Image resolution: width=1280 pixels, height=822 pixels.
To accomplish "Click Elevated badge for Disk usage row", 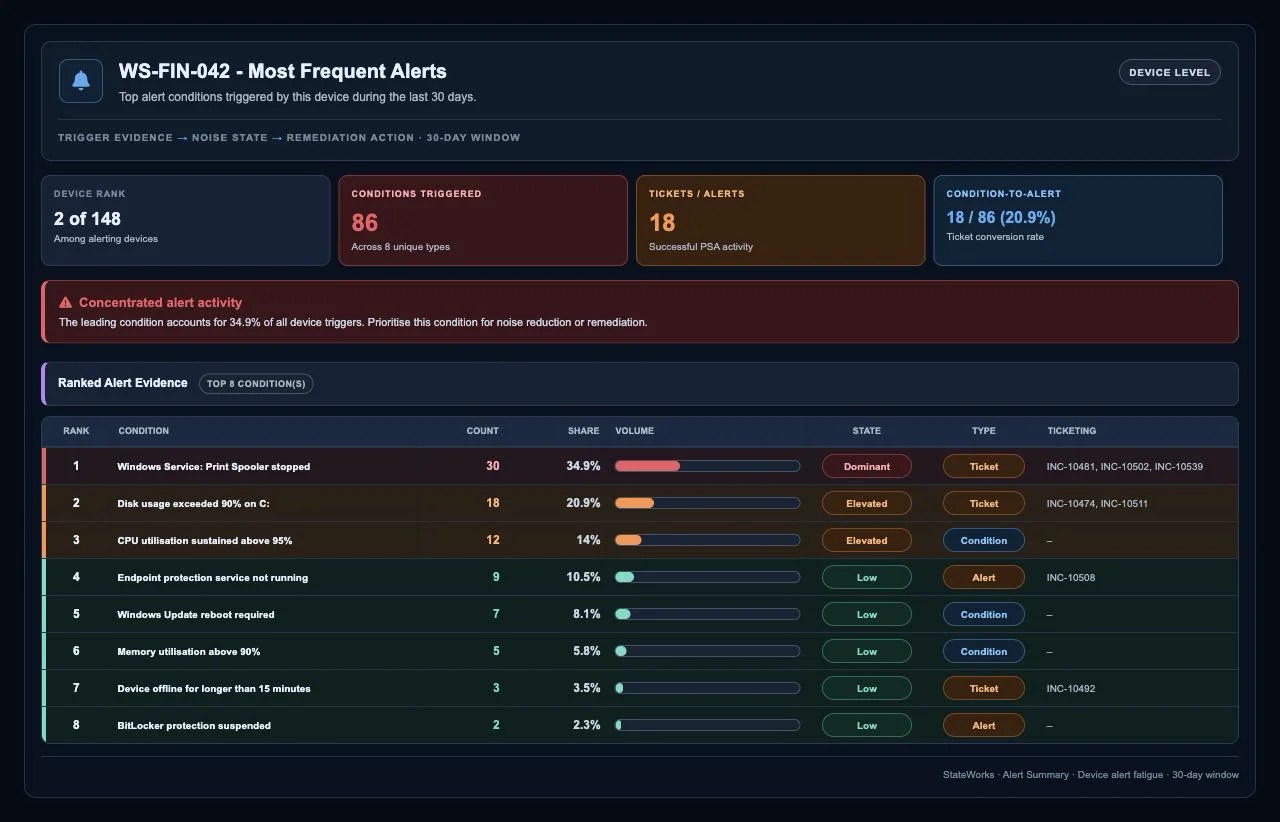I will click(x=866, y=503).
